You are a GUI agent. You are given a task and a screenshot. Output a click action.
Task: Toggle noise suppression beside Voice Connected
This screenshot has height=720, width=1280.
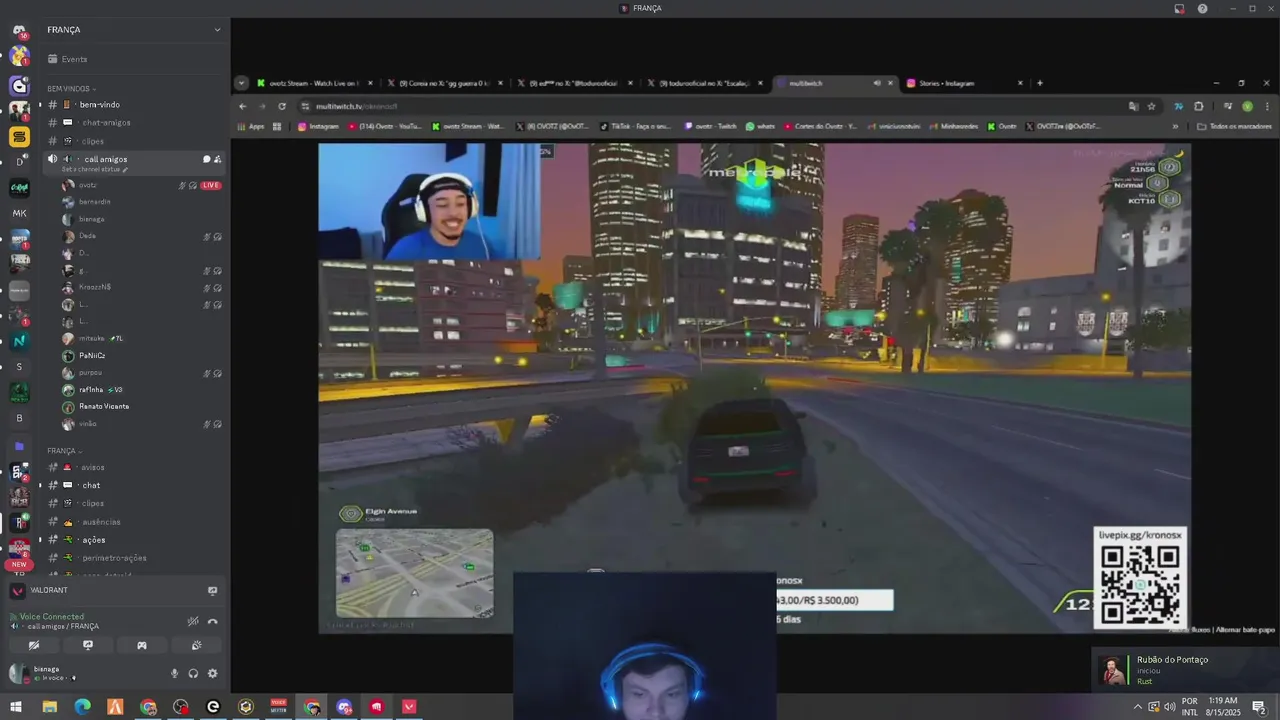193,621
